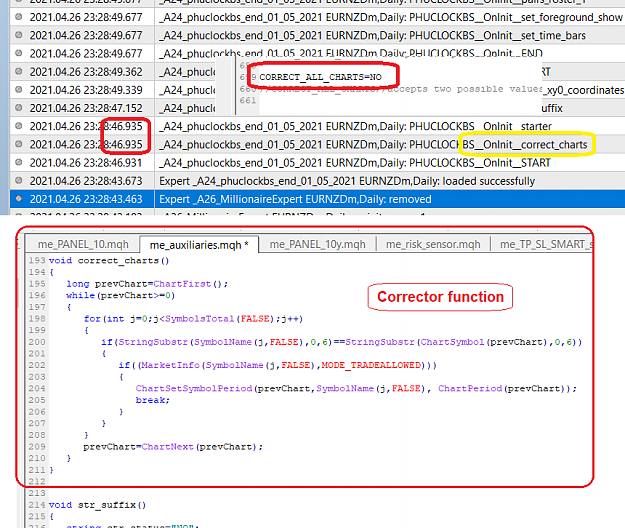Click timestamp 2021.04.26 23:28:49.339

(86, 90)
